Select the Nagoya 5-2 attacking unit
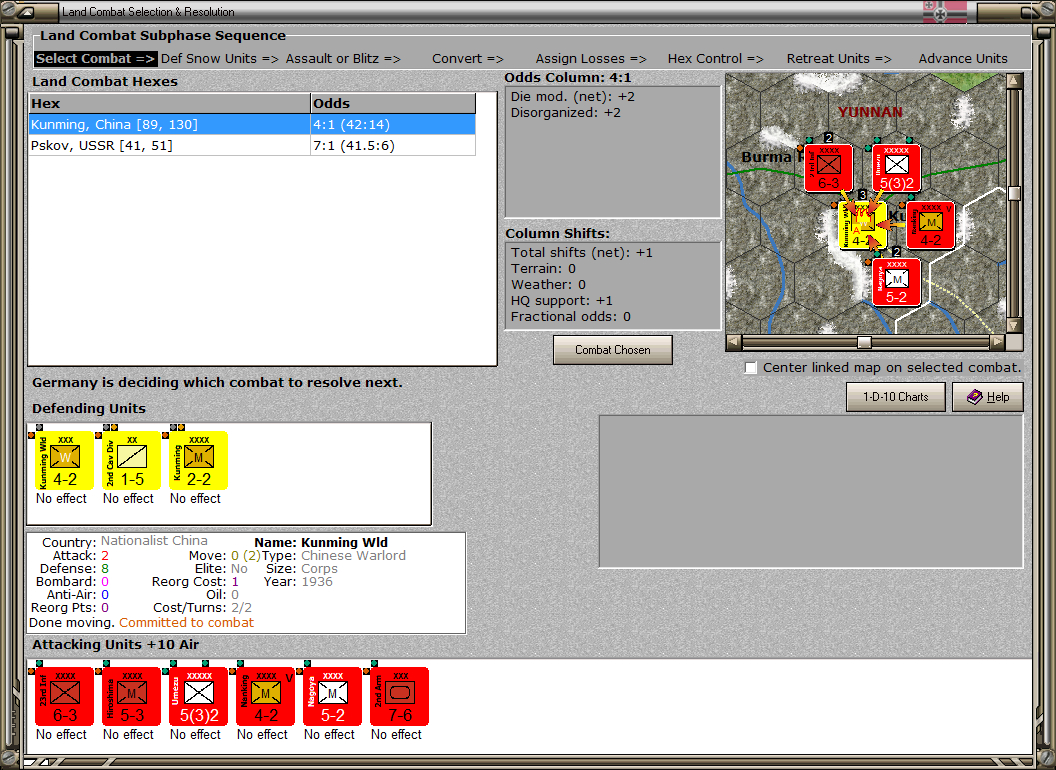The height and width of the screenshot is (770, 1056). click(332, 697)
